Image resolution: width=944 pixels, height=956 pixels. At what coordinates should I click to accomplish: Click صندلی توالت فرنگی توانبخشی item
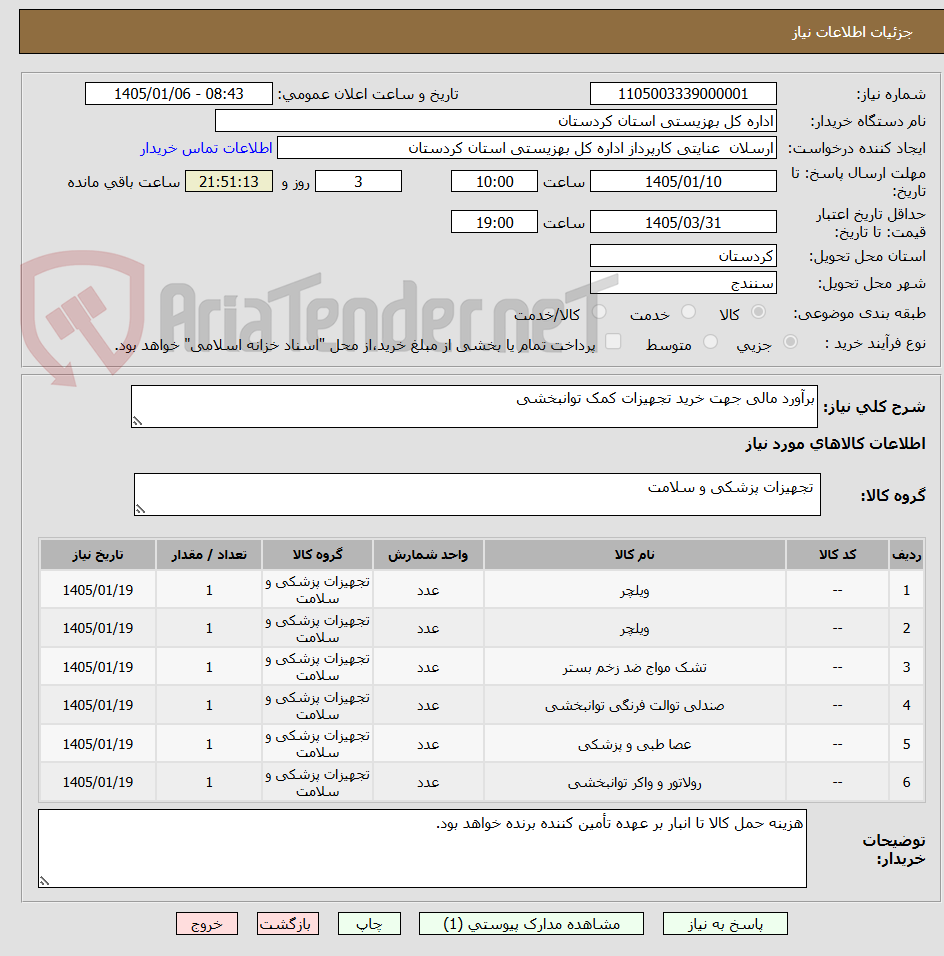(x=634, y=705)
